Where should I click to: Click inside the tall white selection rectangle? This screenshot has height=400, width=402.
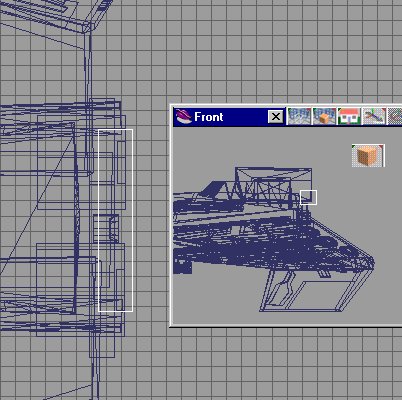(x=115, y=220)
